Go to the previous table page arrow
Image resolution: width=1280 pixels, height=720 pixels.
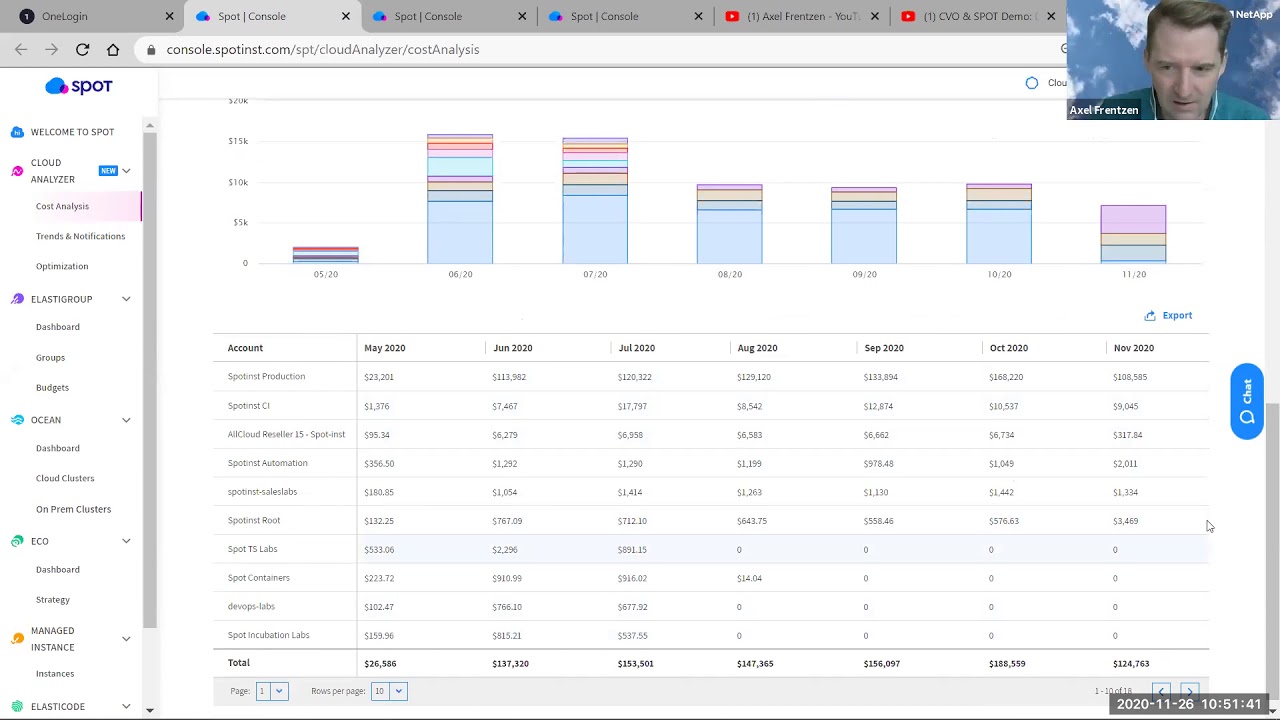(x=1161, y=691)
